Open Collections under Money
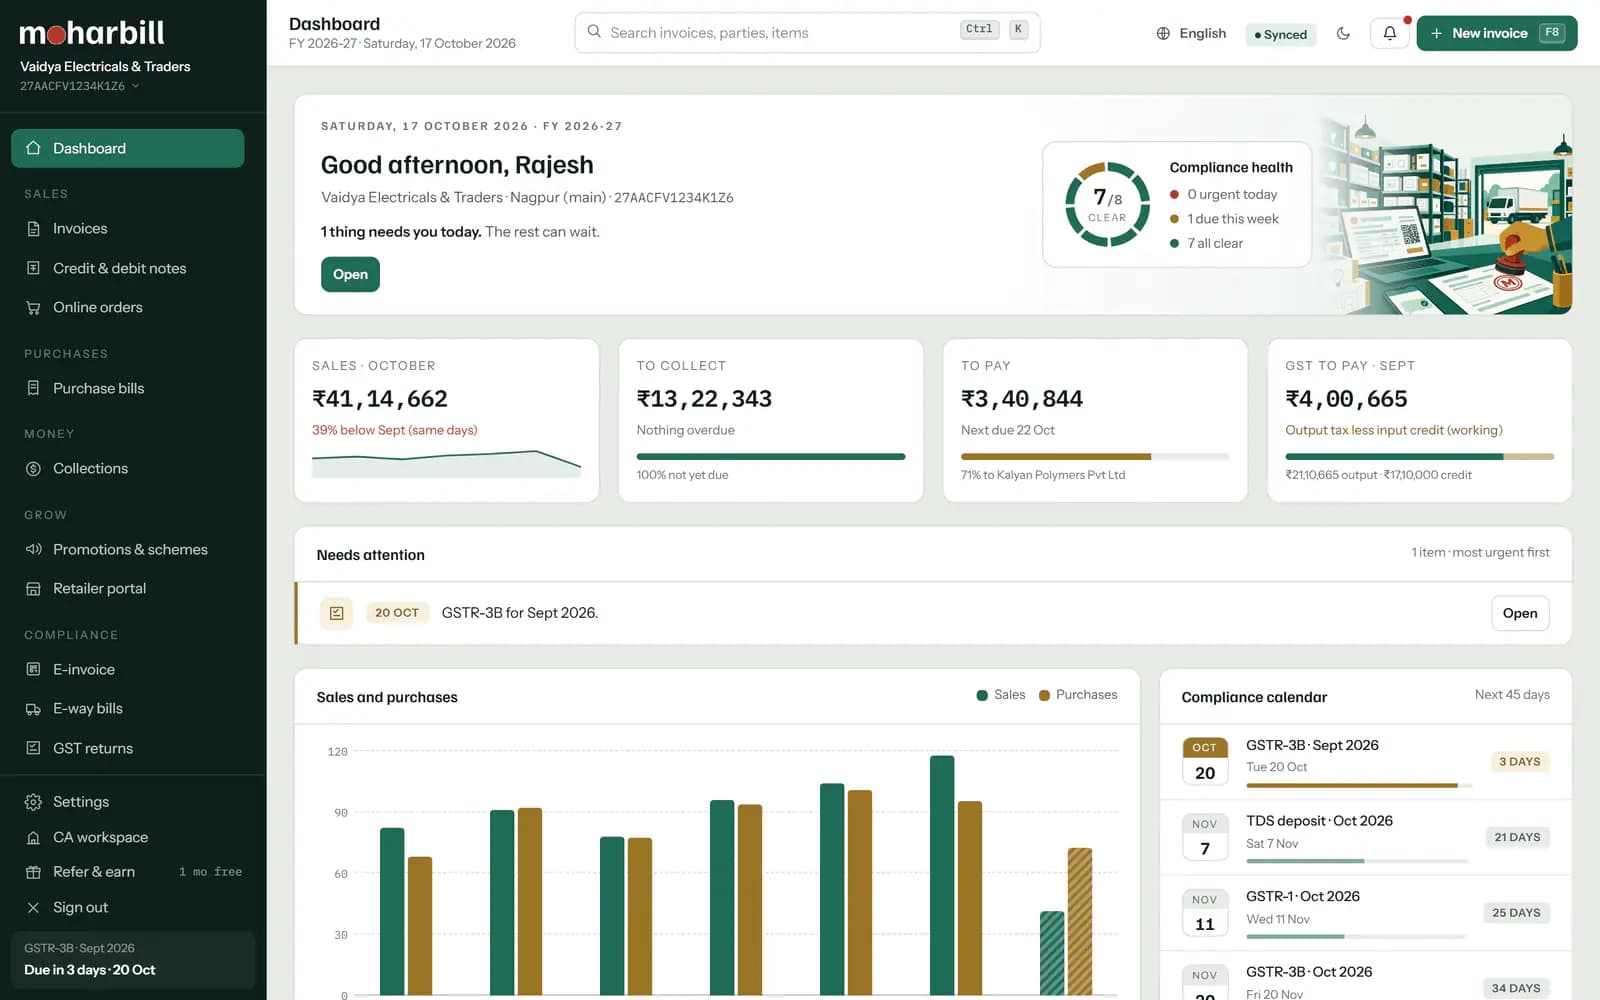 (127, 468)
